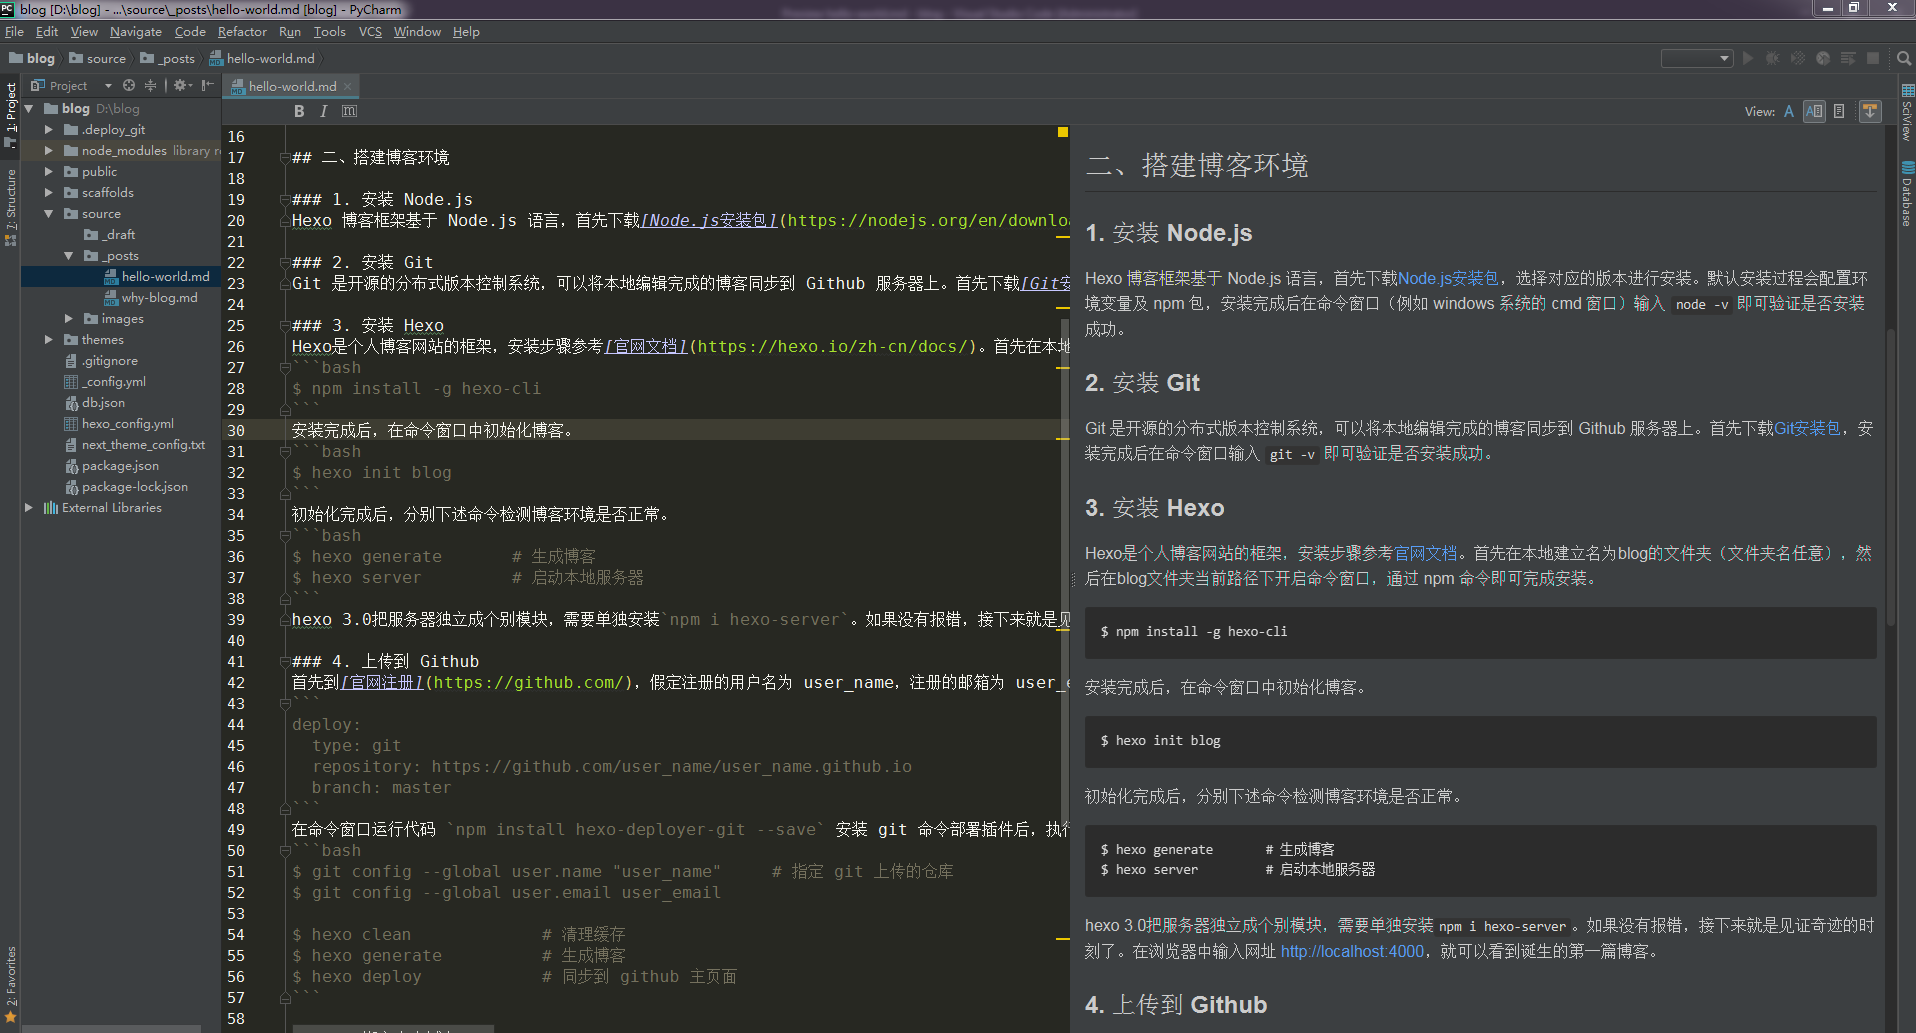The image size is (1916, 1033).
Task: Open 官网文档 link in preview
Action: [1425, 553]
